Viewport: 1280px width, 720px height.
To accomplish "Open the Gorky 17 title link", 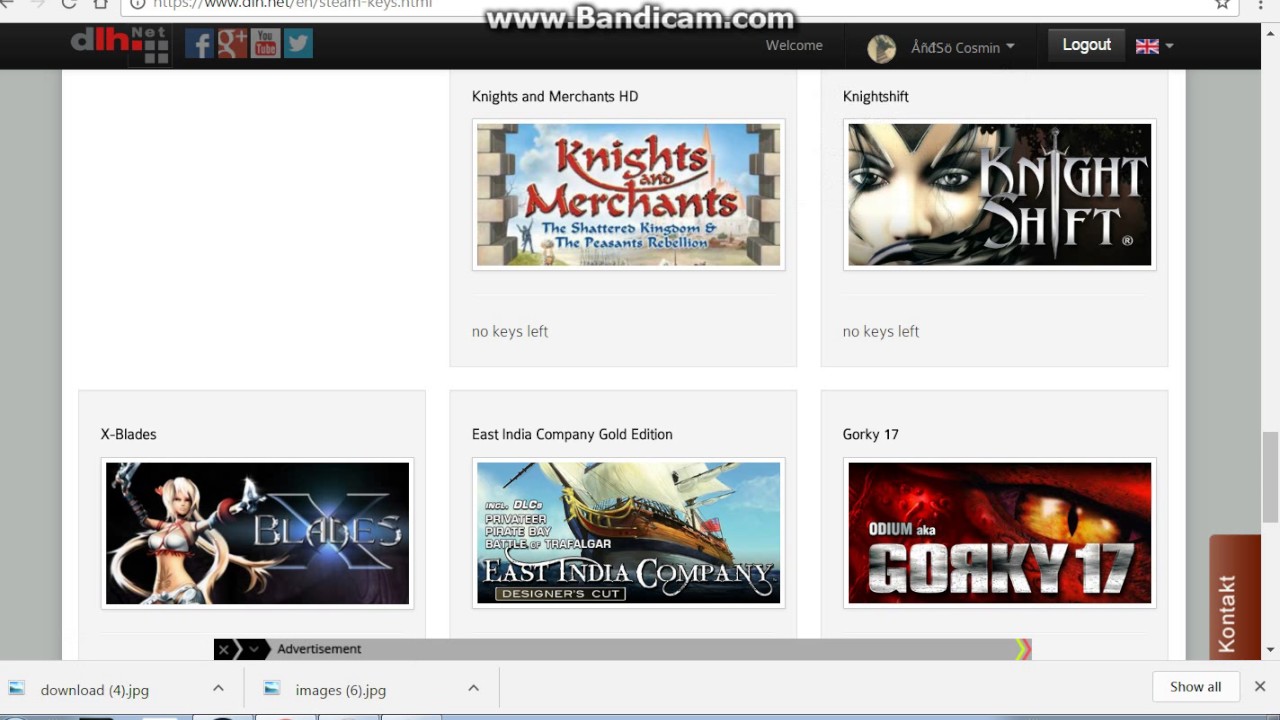I will pos(870,434).
